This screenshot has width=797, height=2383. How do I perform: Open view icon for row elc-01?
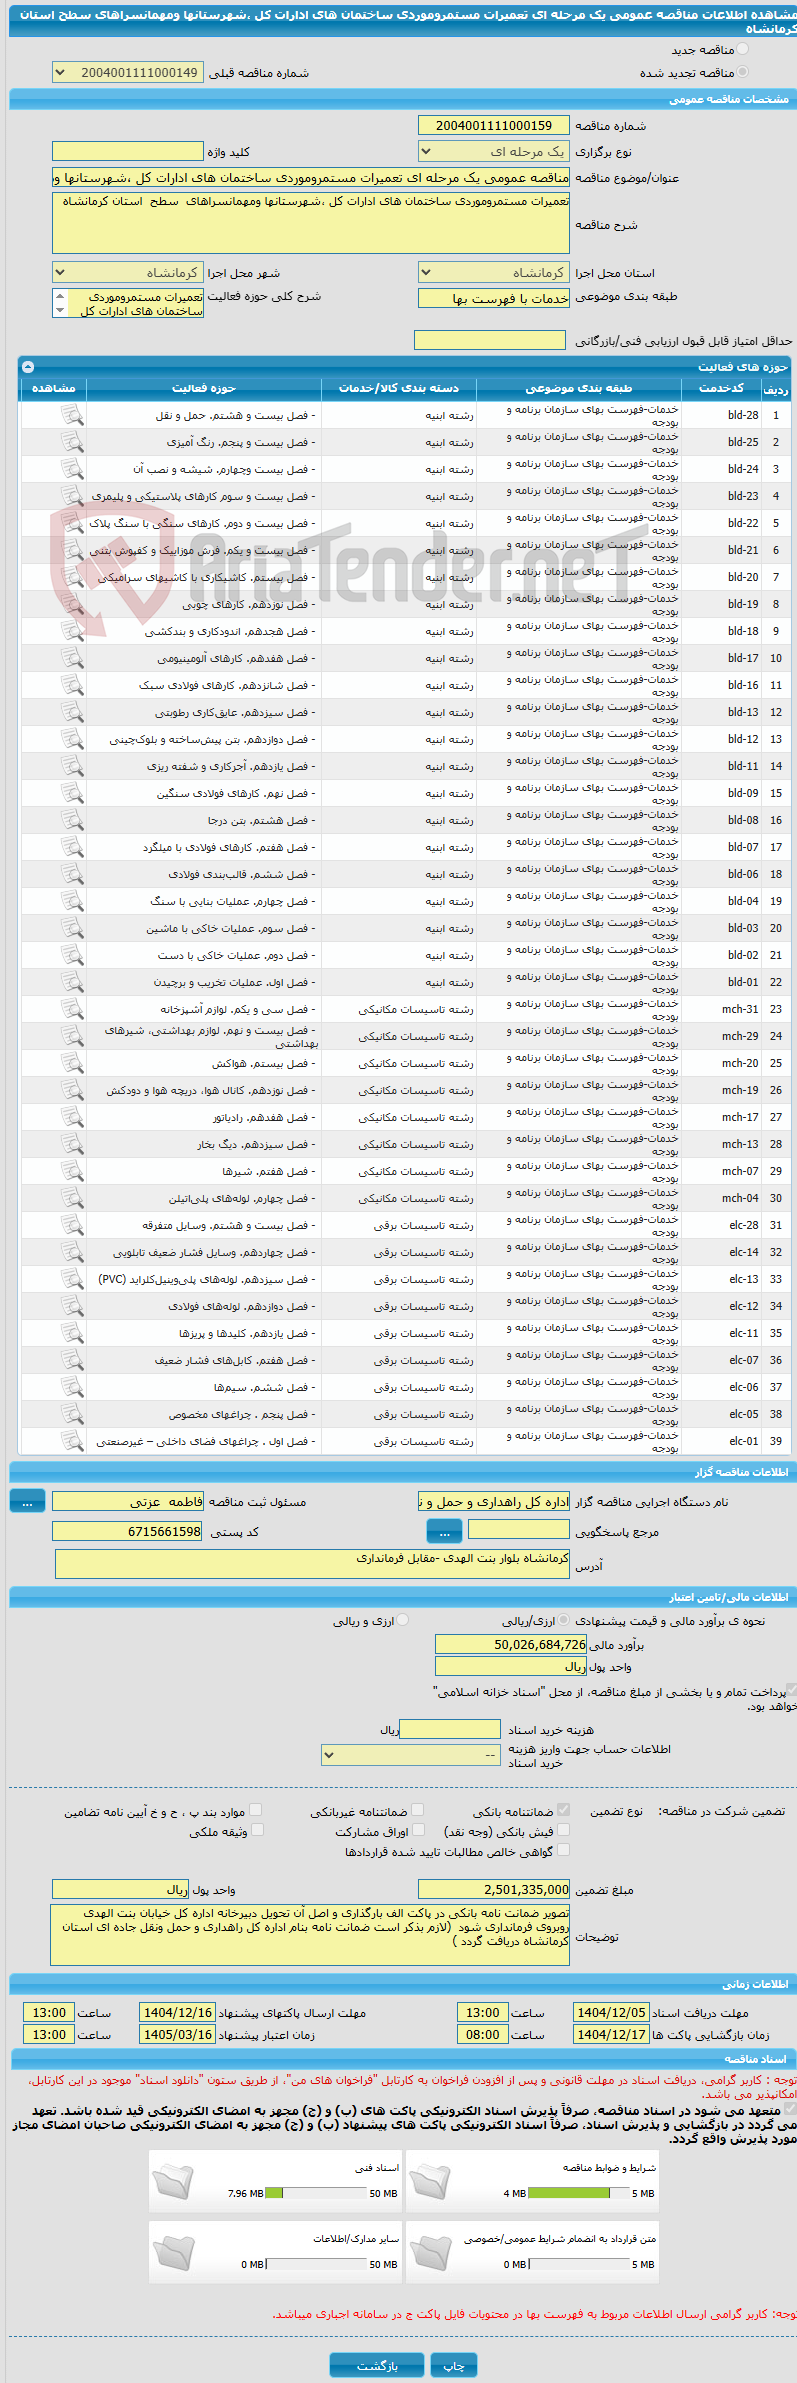pos(72,1441)
